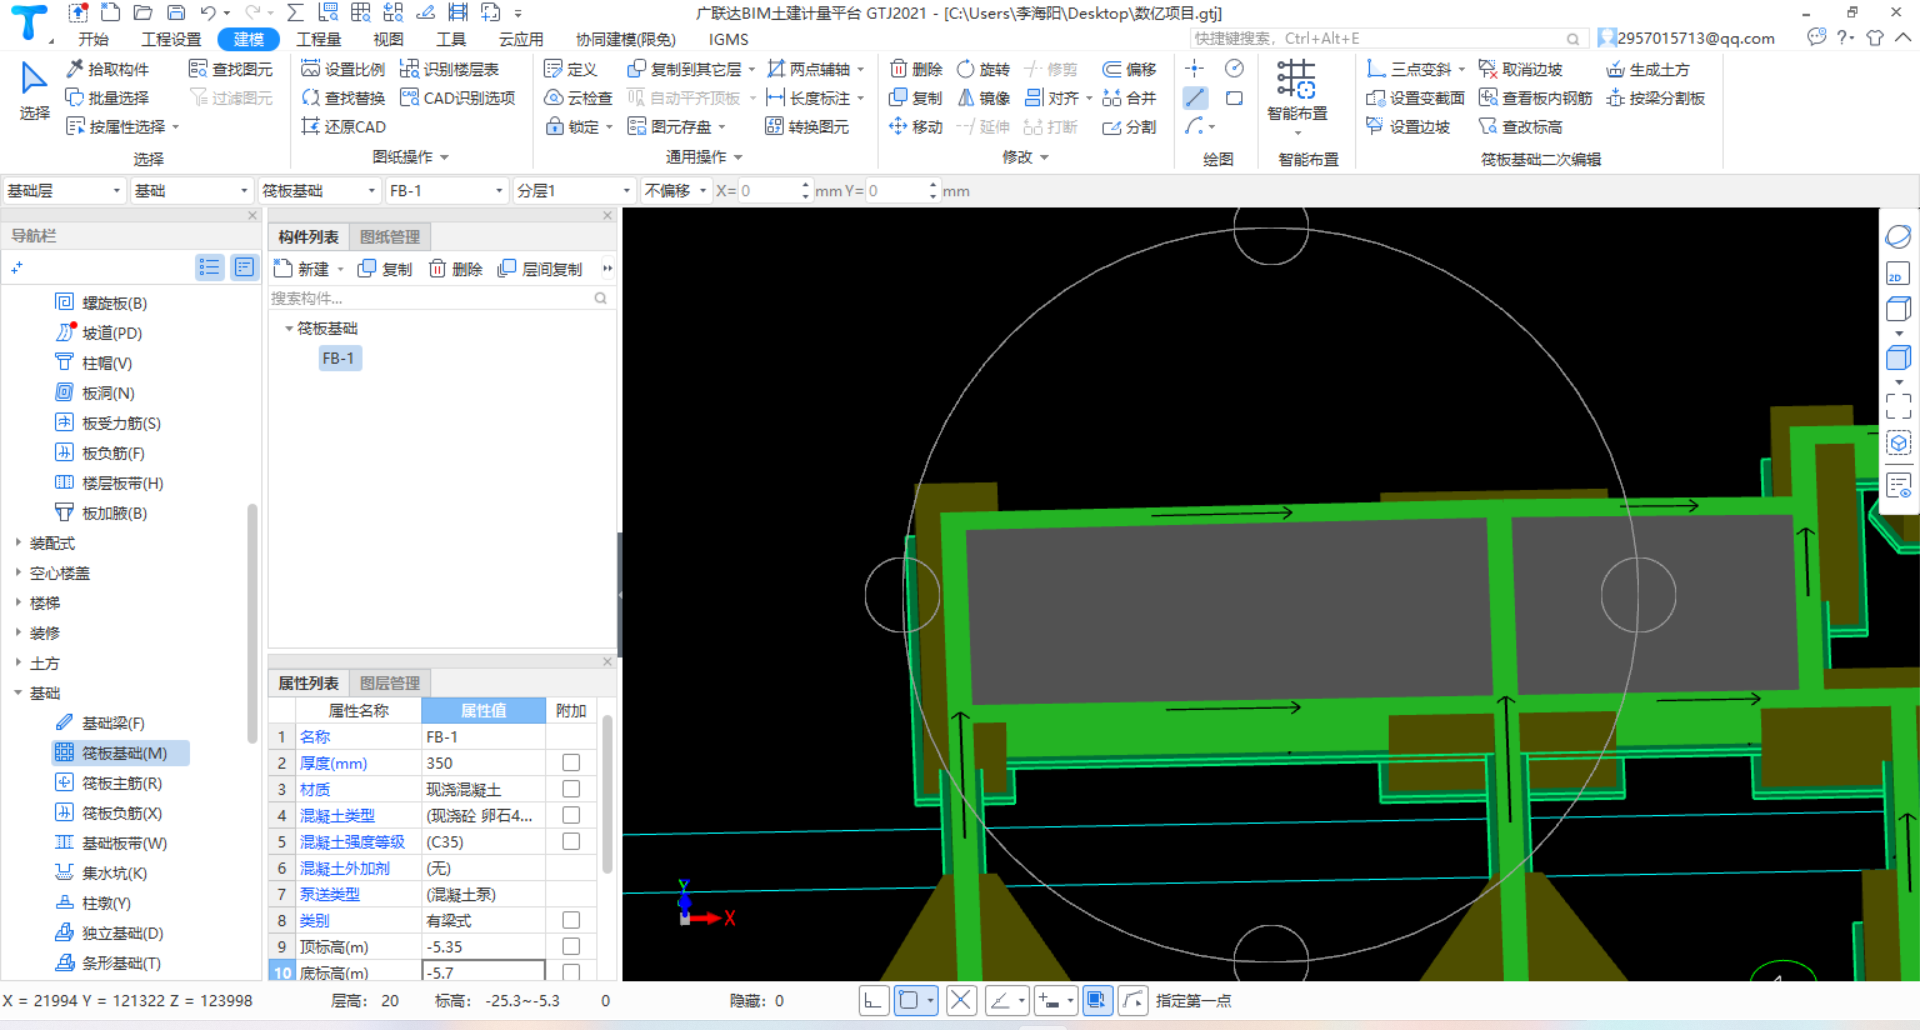Open the 不偏移 offset mode dropdown
1920x1030 pixels.
[675, 191]
